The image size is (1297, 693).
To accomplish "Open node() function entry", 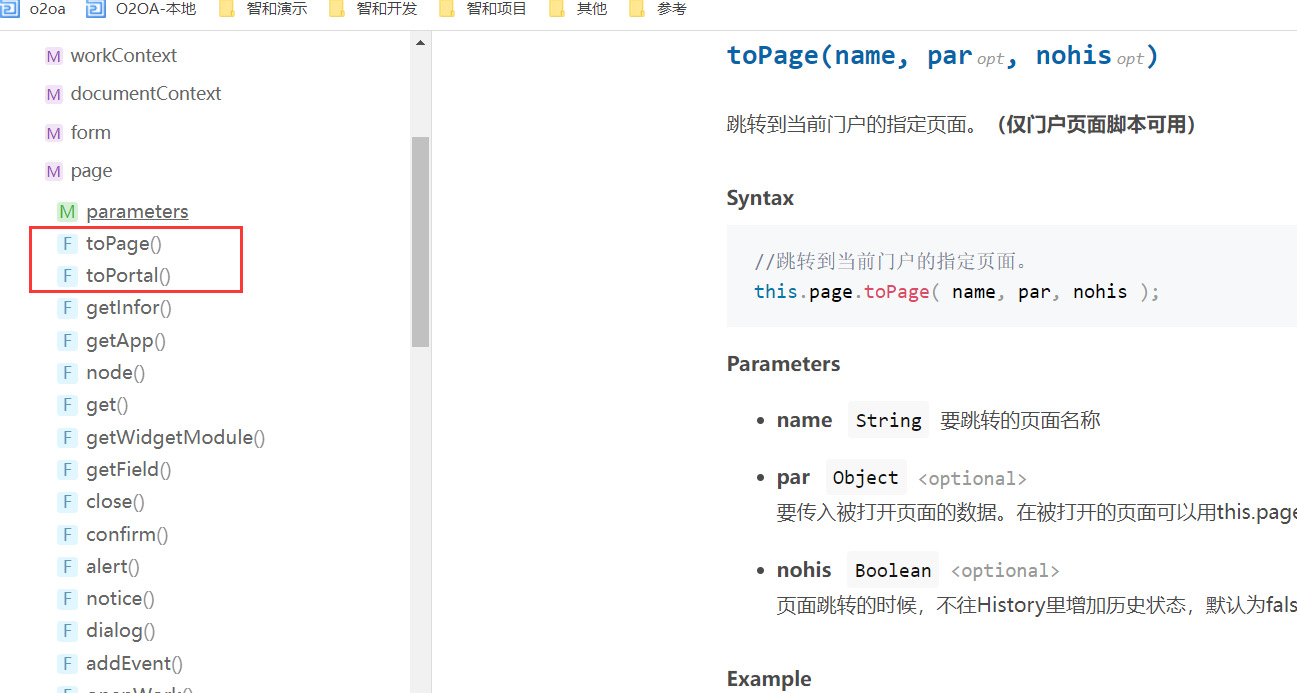I will [115, 372].
